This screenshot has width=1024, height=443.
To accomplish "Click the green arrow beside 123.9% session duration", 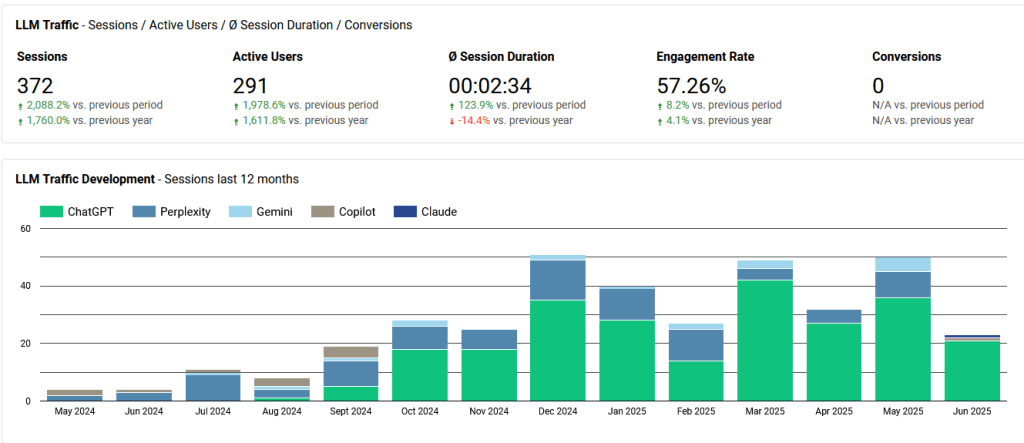I will coord(452,105).
